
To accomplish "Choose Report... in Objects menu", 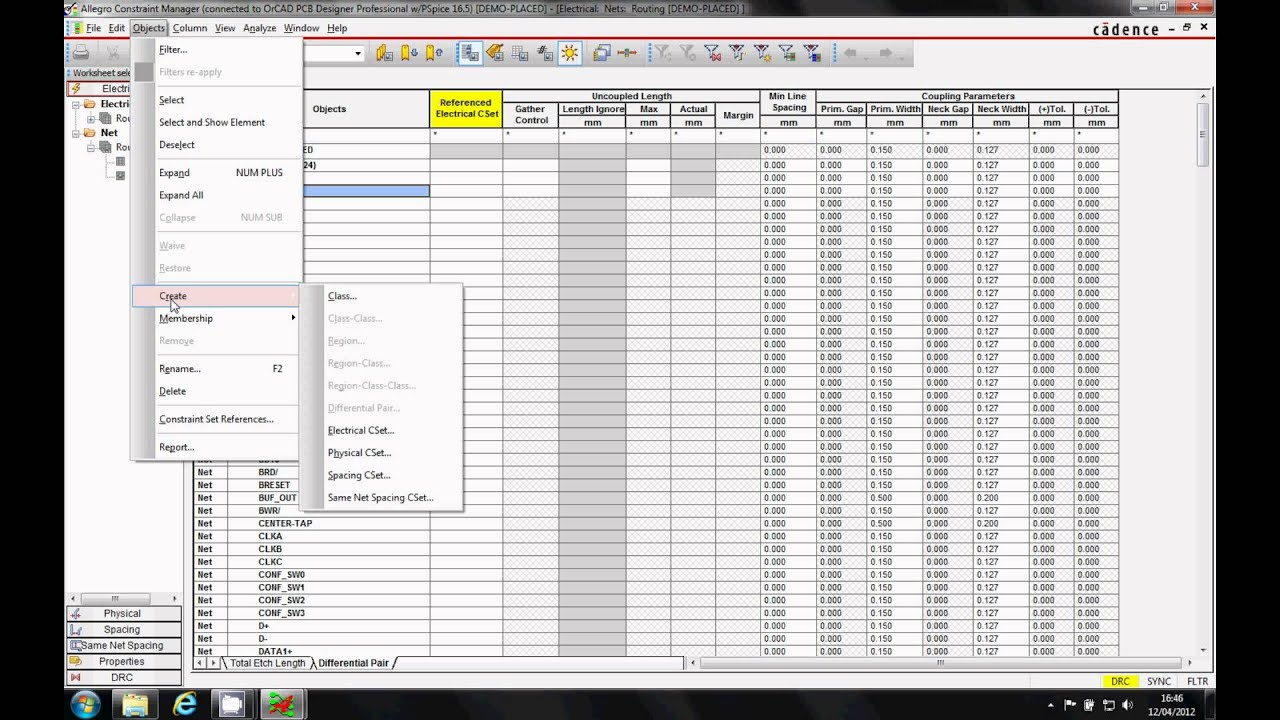I will 217,447.
